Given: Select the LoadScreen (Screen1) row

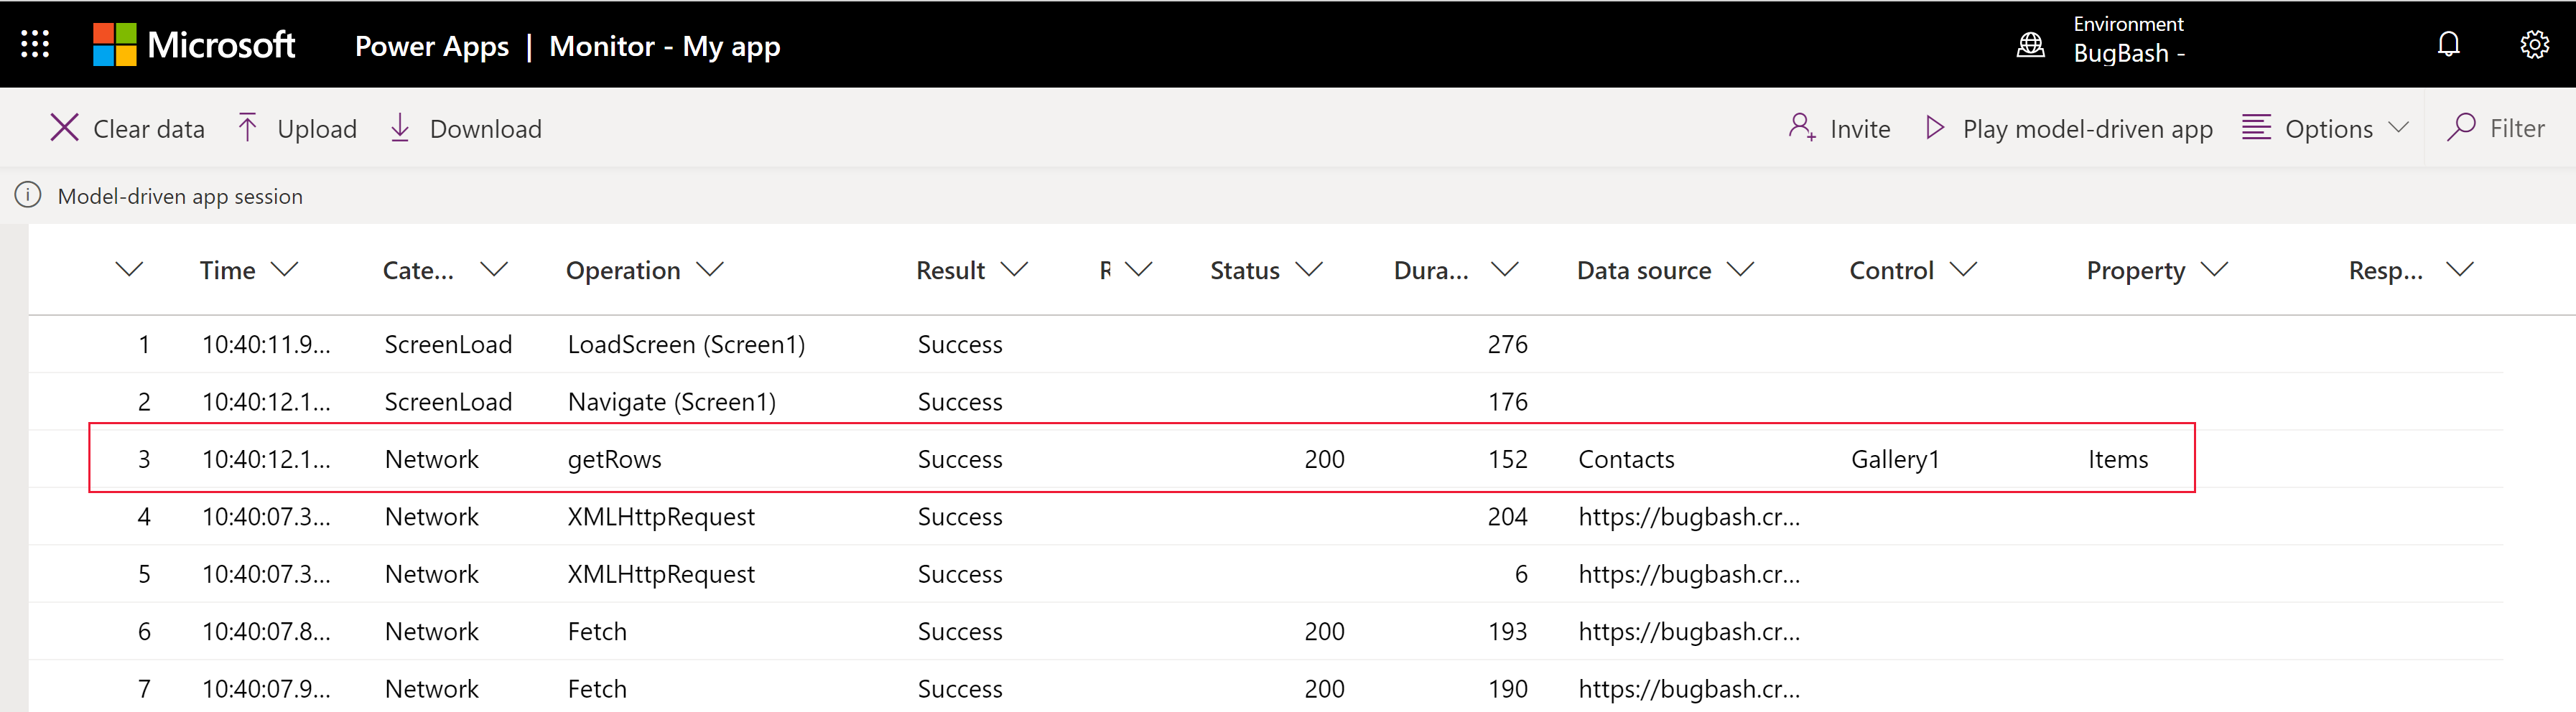Looking at the screenshot, I should tap(1266, 344).
